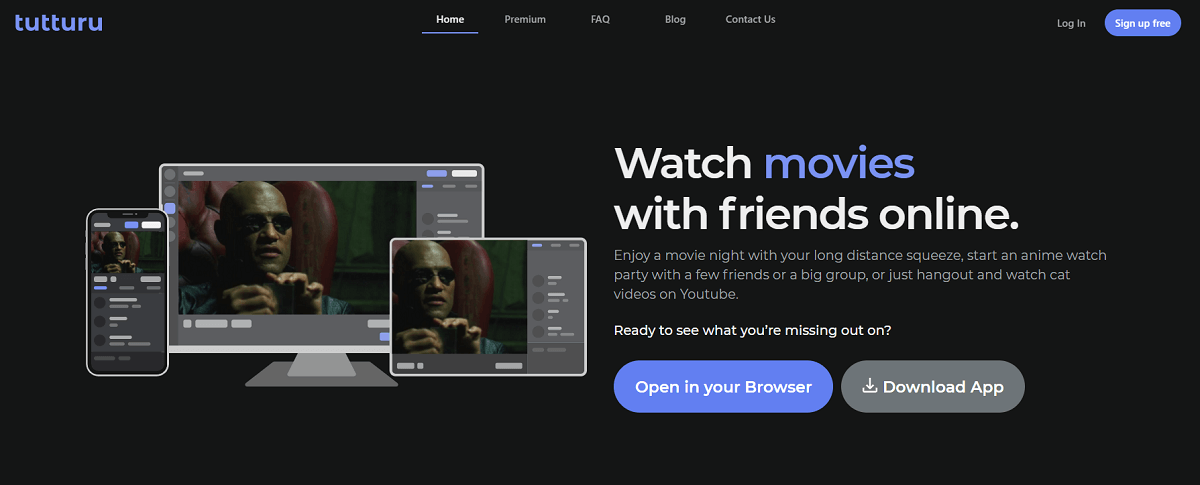Viewport: 1200px width, 485px height.
Task: Navigate to the Blog
Action: 675,20
